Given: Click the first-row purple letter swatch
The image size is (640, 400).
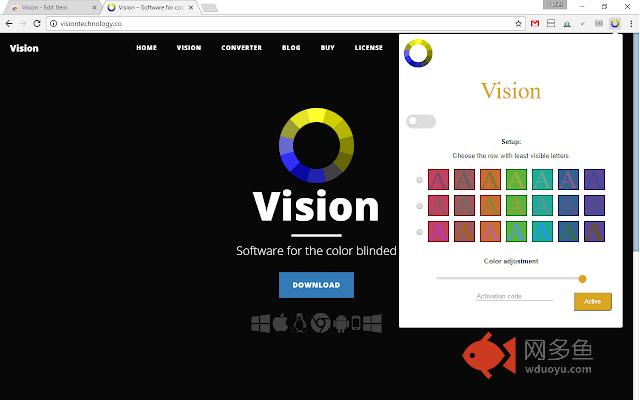Looking at the screenshot, I should pos(594,180).
